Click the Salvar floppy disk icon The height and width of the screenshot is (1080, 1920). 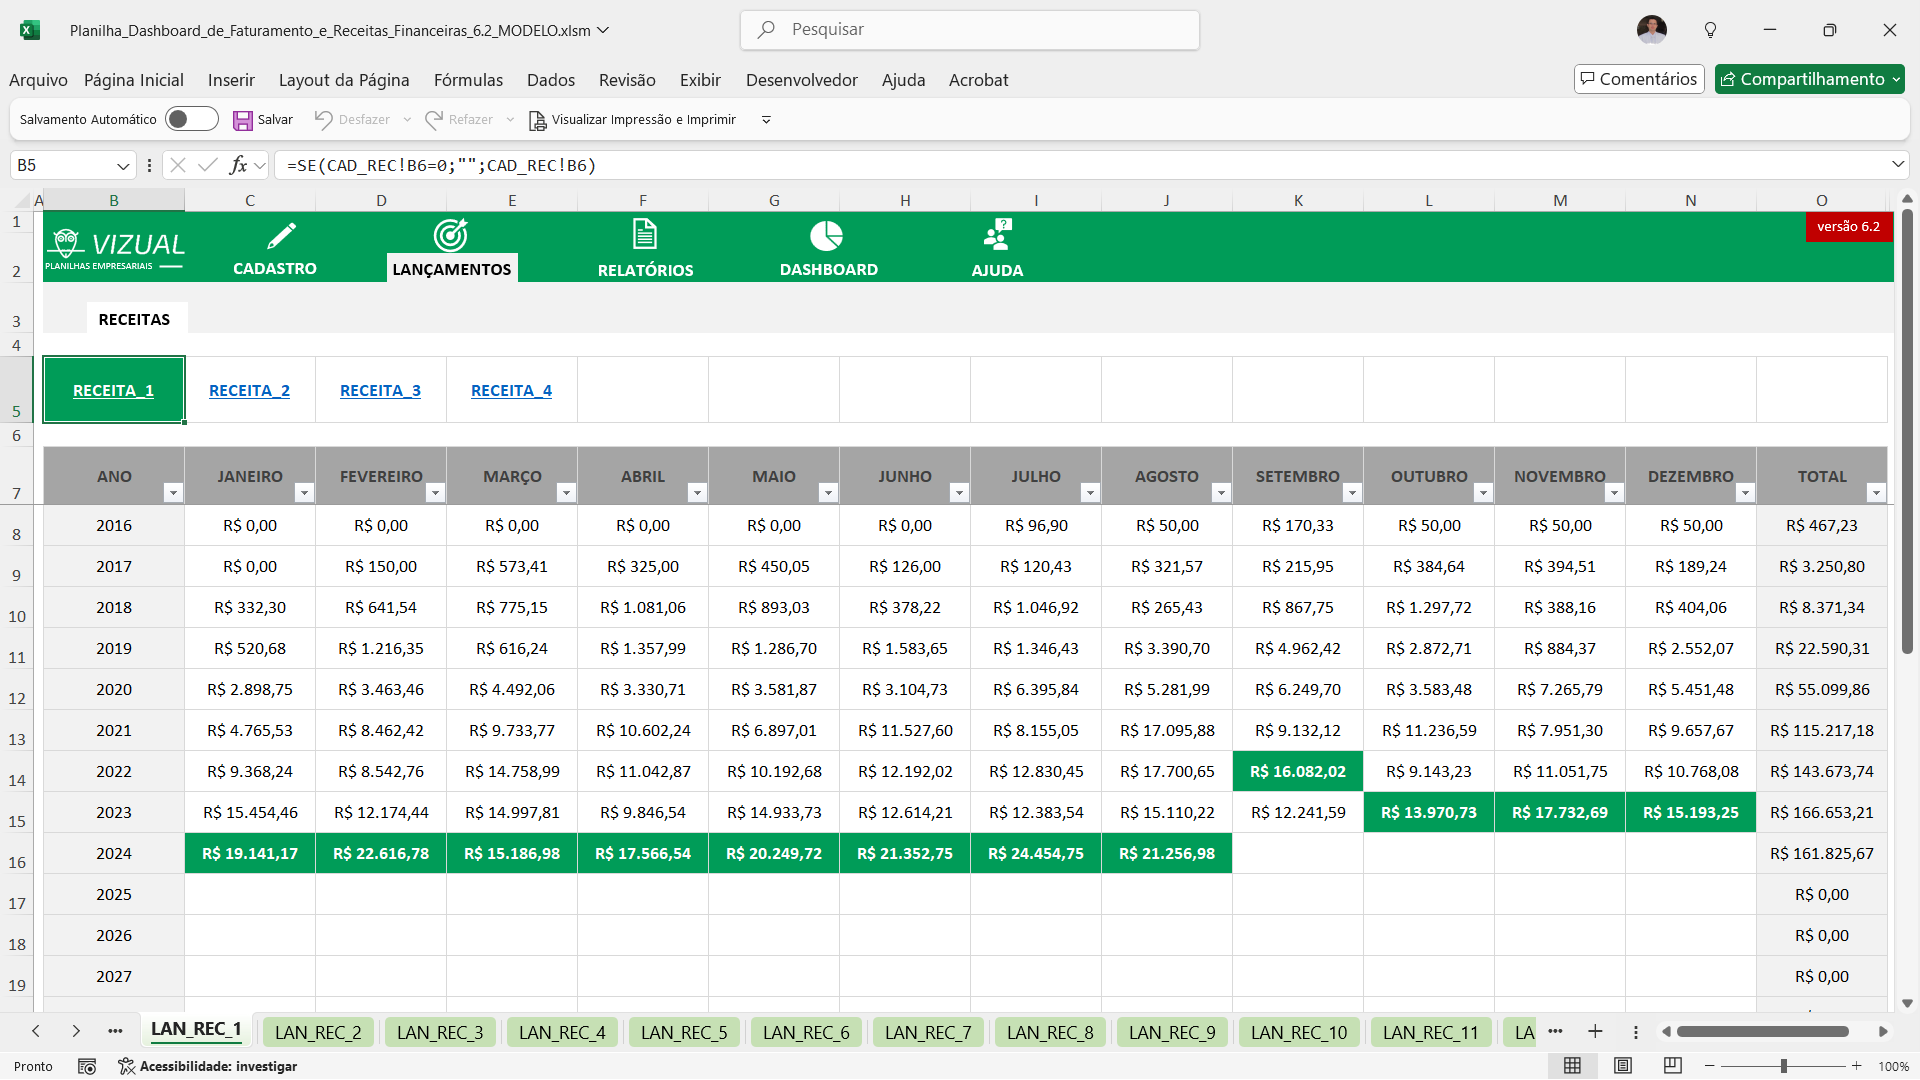[x=243, y=120]
